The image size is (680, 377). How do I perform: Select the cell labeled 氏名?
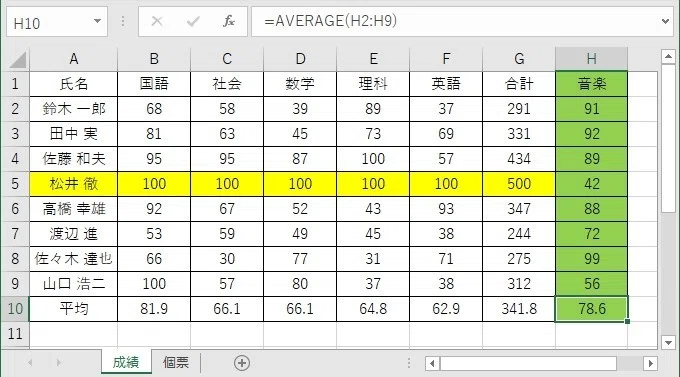(x=73, y=84)
